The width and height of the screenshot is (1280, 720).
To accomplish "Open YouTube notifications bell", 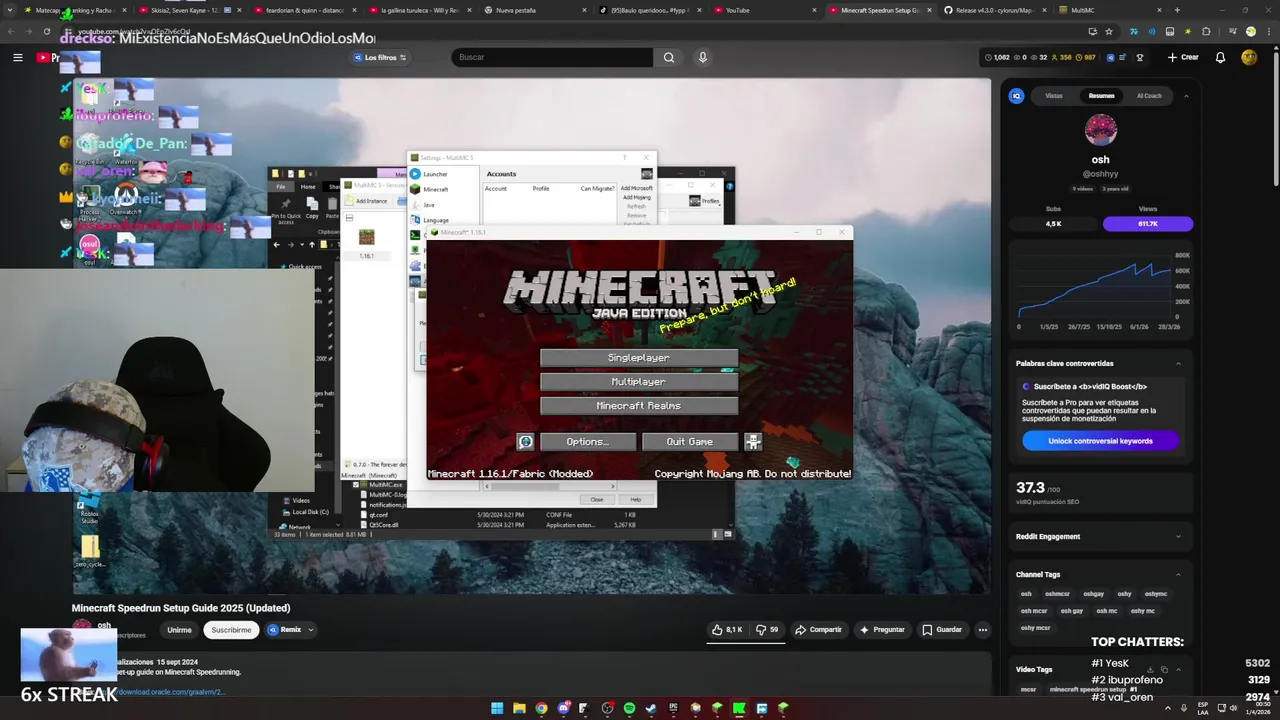I will [1220, 58].
